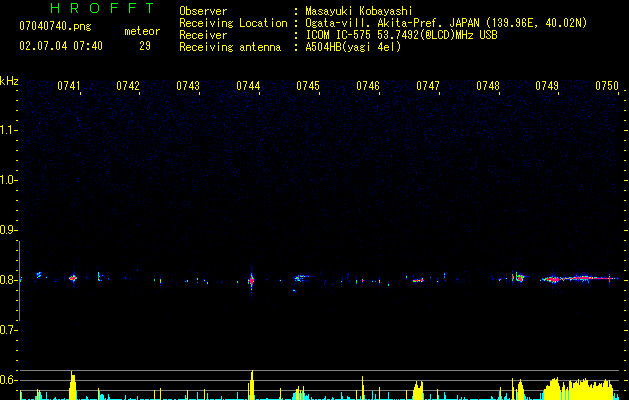Screen dimensions: 629x400
Task: Click the tall yellow intensity bar under 0741
Action: (x=73, y=385)
